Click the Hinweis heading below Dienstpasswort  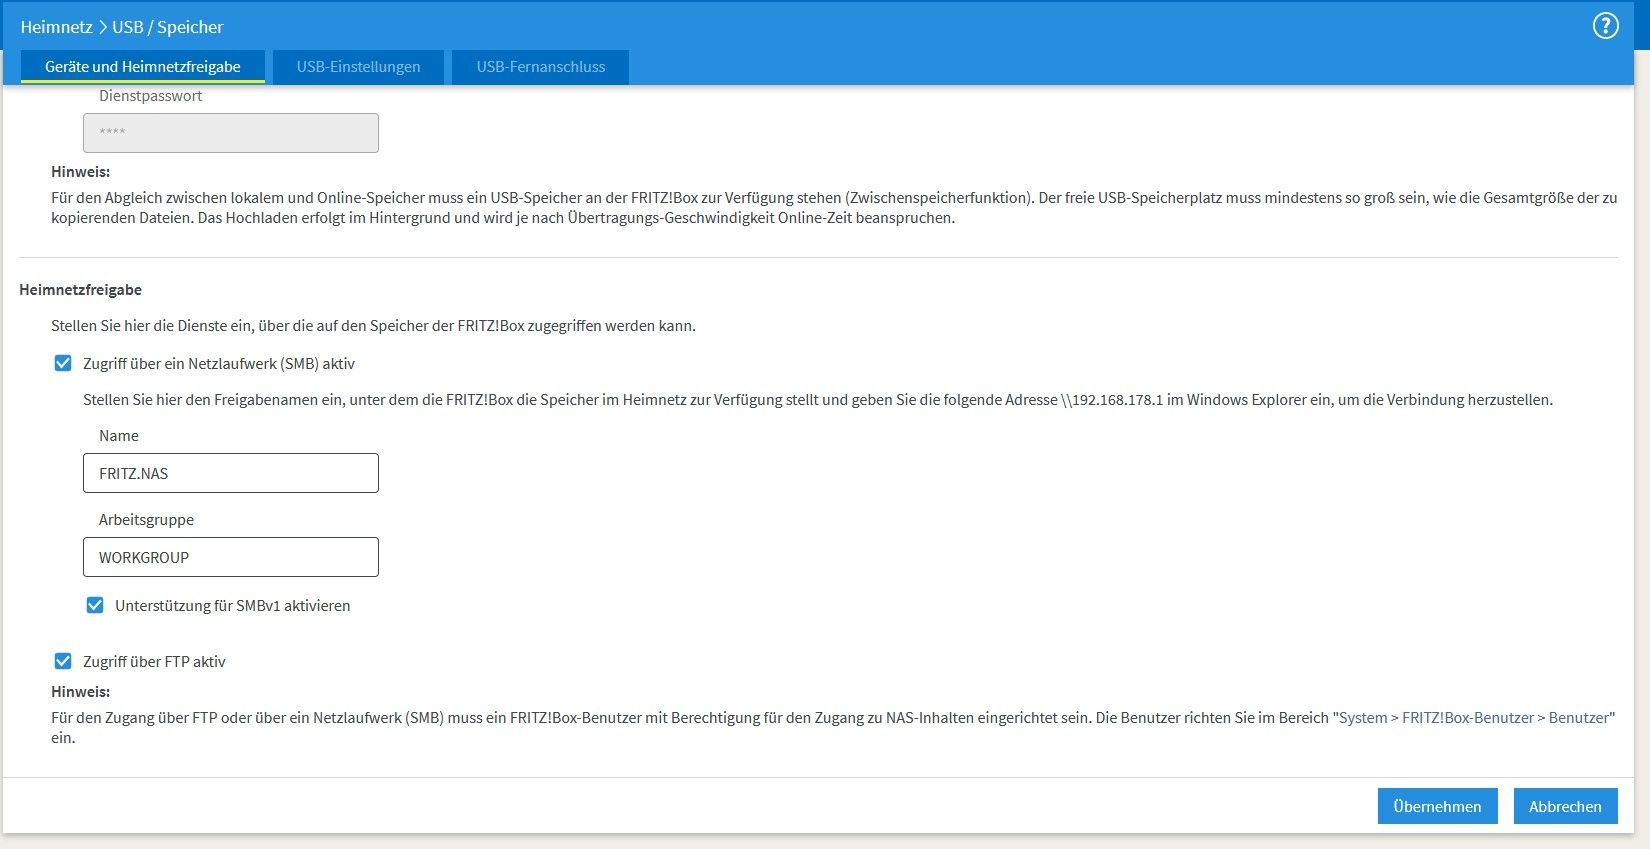coord(81,171)
